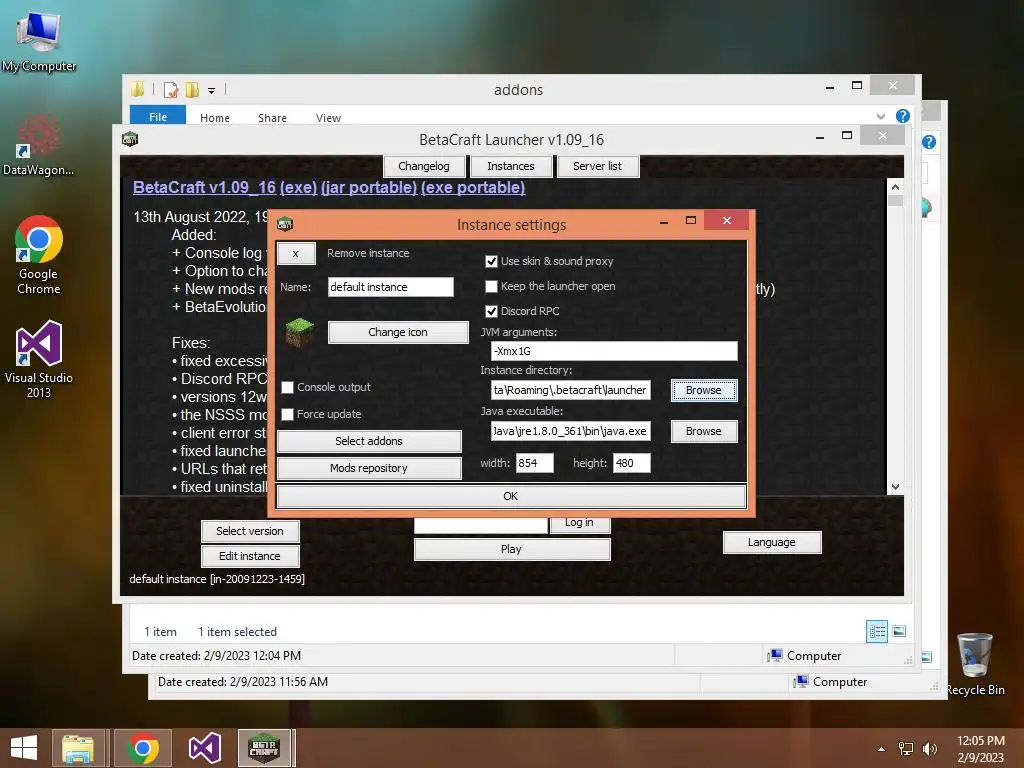1024x768 pixels.
Task: Click Select version button
Action: [250, 531]
